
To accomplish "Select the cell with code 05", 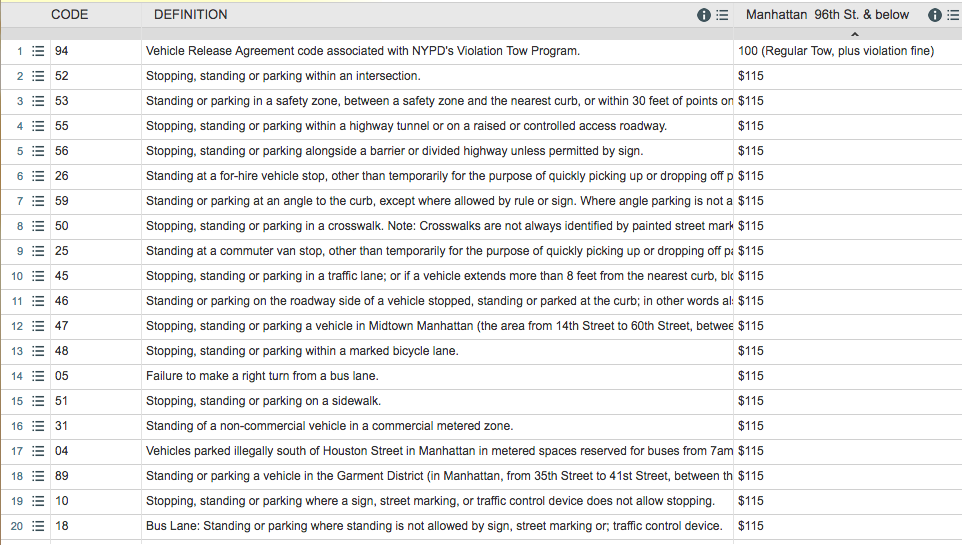I will coord(96,376).
